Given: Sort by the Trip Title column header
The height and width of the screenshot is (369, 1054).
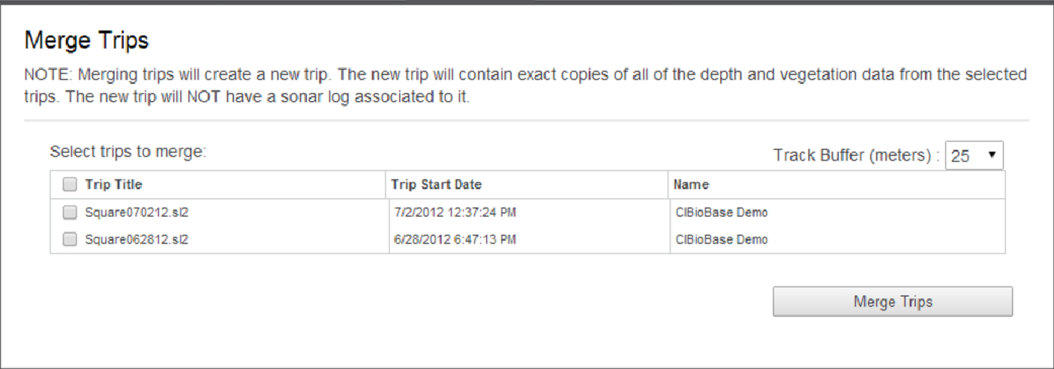Looking at the screenshot, I should (x=114, y=184).
